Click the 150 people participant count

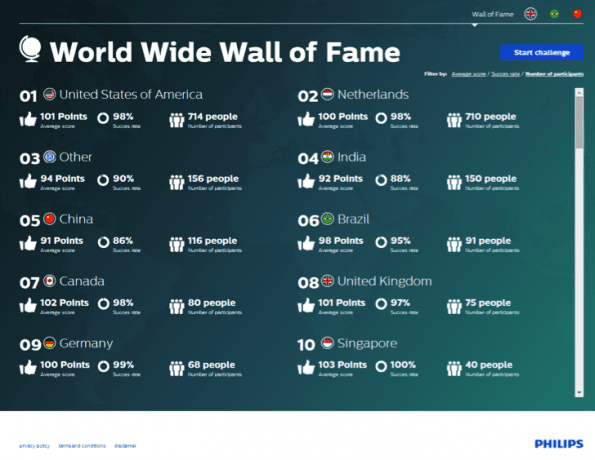click(491, 178)
